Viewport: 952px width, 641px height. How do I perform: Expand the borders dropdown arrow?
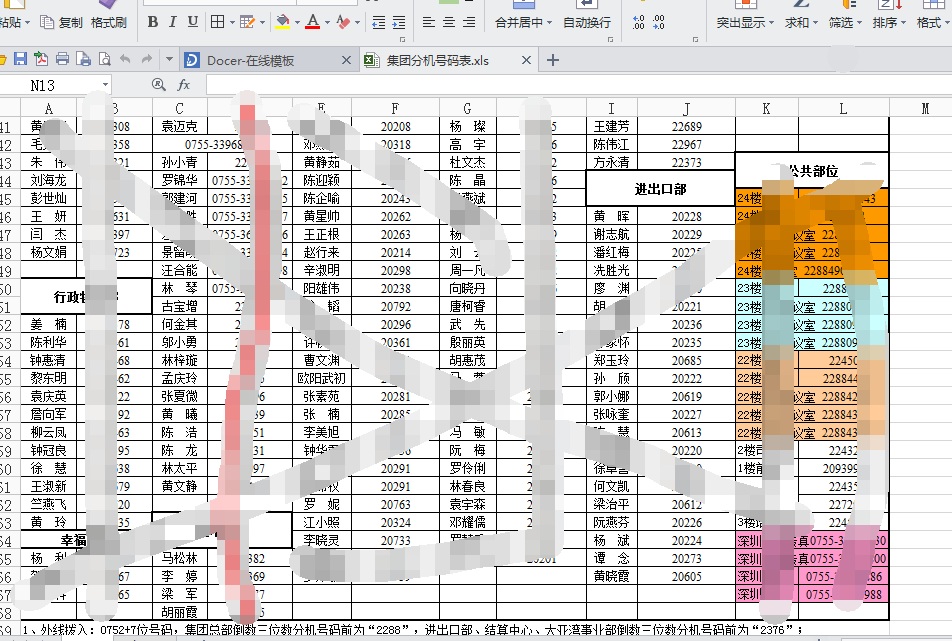click(x=232, y=23)
